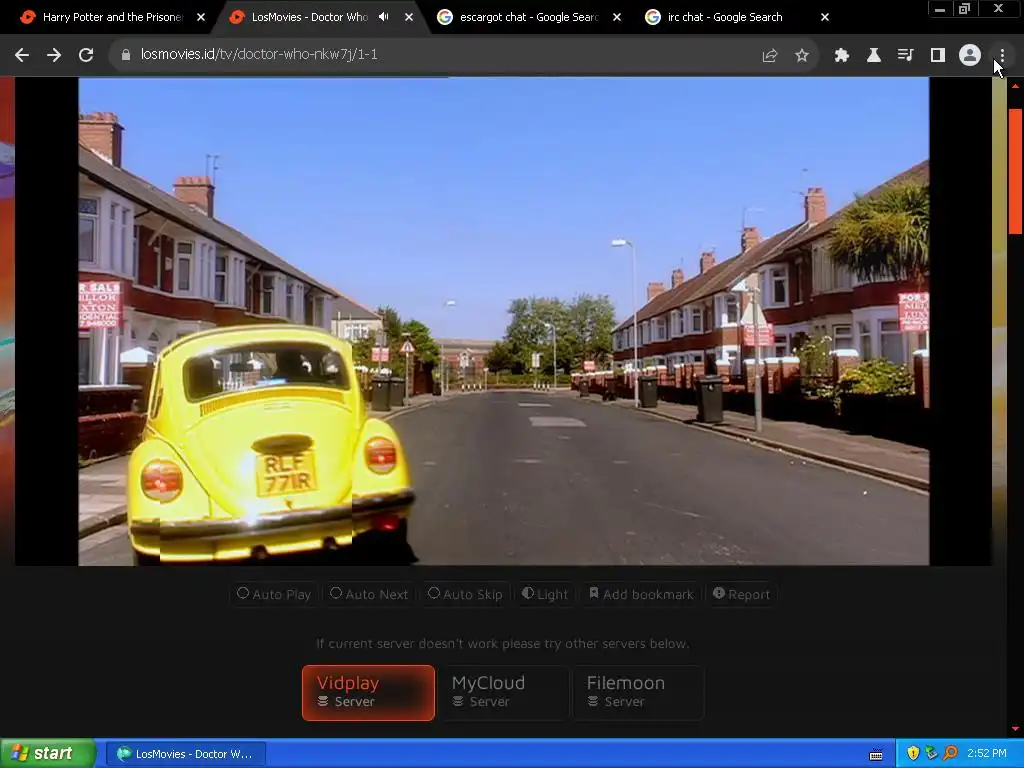1024x768 pixels.
Task: Toggle Auto Next option
Action: coord(370,594)
